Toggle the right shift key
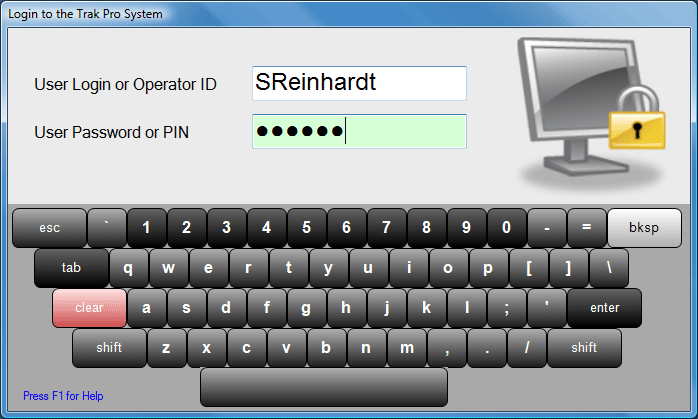This screenshot has height=419, width=698. click(584, 348)
